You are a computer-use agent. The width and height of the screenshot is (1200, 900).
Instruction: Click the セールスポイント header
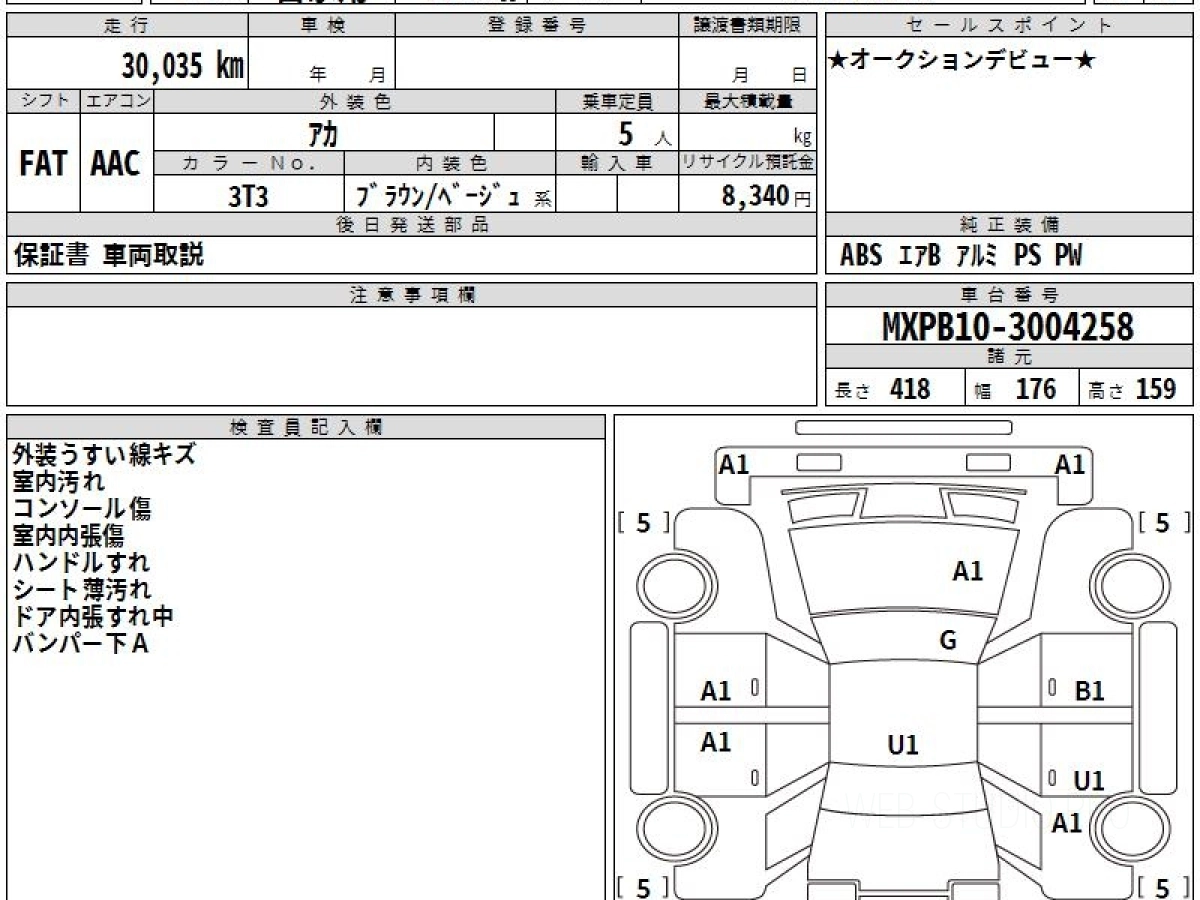pos(1010,26)
